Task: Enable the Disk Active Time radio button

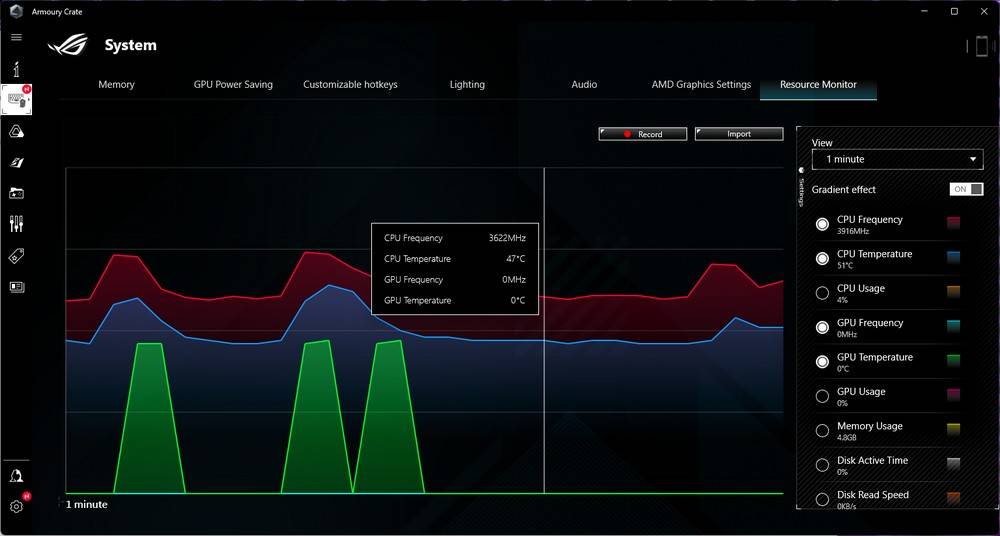Action: tap(823, 465)
